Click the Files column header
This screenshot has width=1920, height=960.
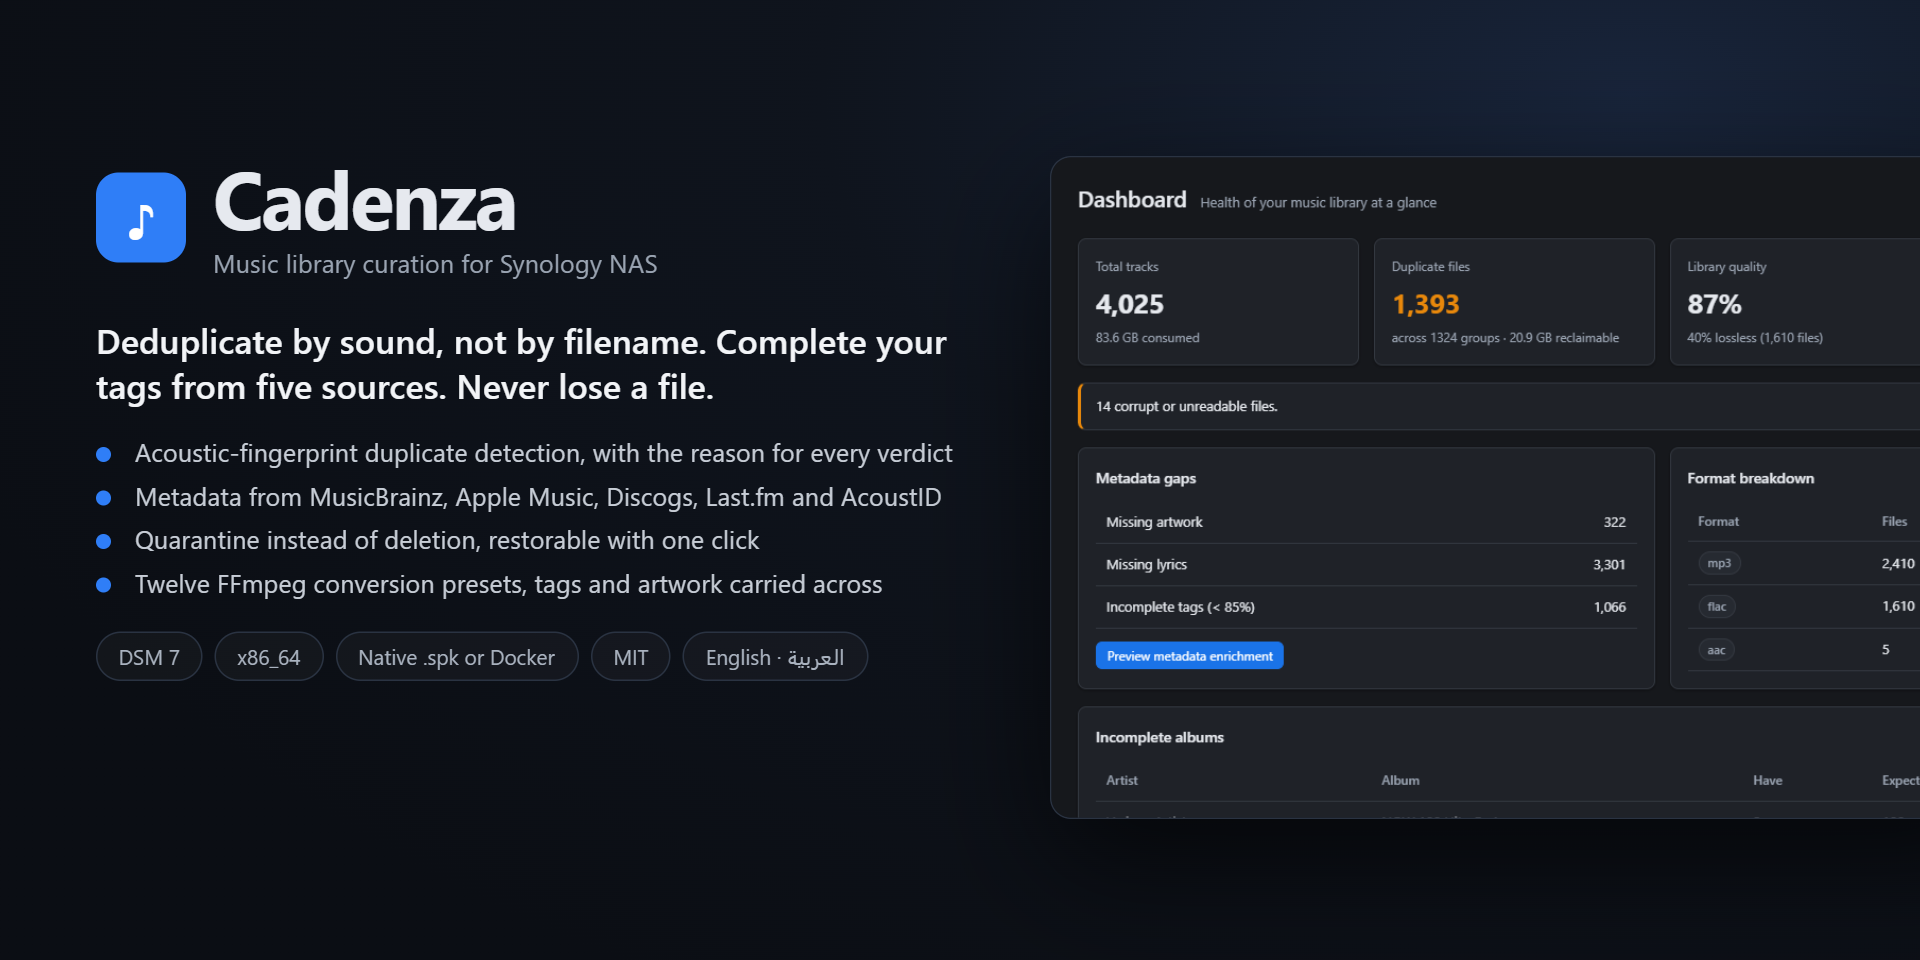[1894, 521]
